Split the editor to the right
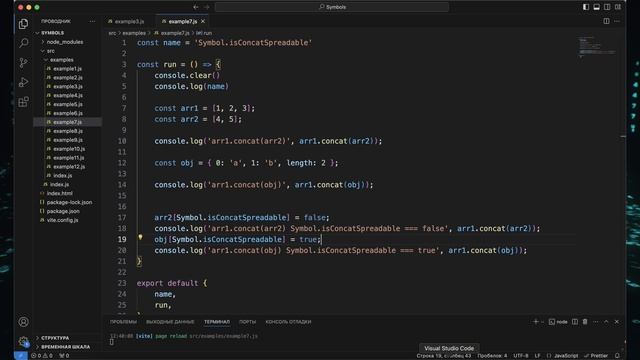Viewport: 640px width, 360px height. (607, 21)
